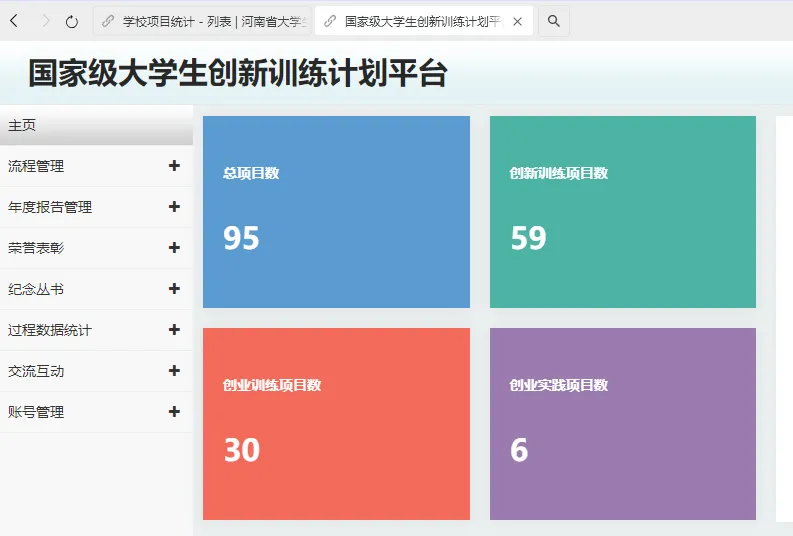Click the 创业实践项目数 label on the purple card

(558, 385)
